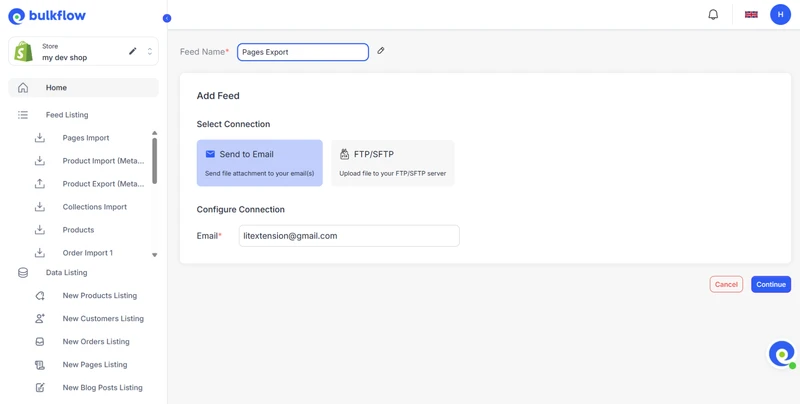
Task: Click the bulkflow logo
Action: tap(47, 16)
